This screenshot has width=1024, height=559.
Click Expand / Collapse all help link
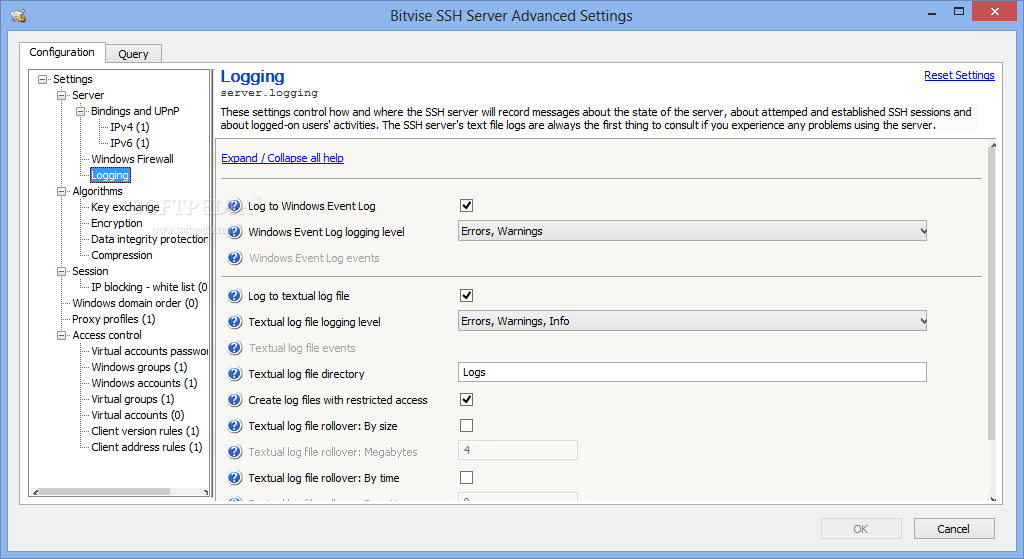pos(282,158)
